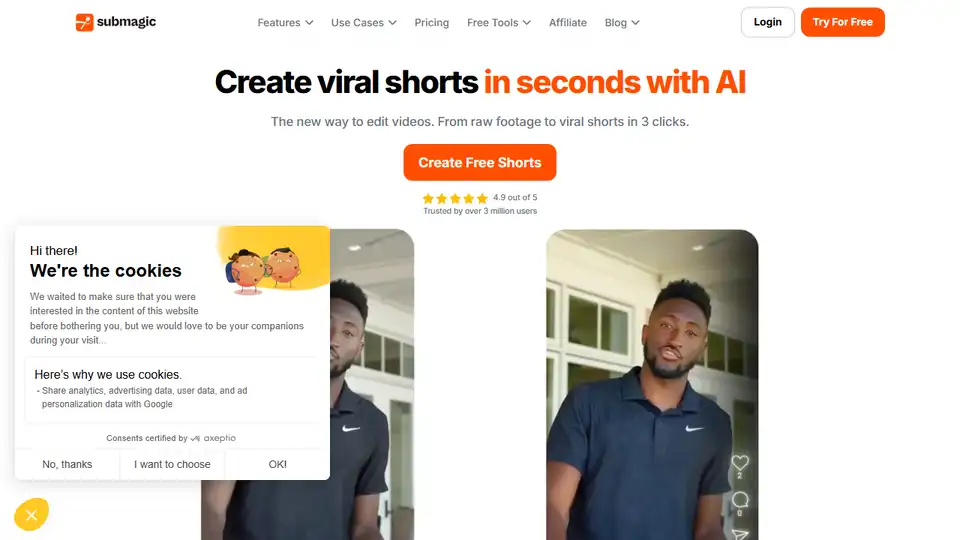Open the Affiliate menu item
Screen dimensions: 960x540
click(x=568, y=23)
